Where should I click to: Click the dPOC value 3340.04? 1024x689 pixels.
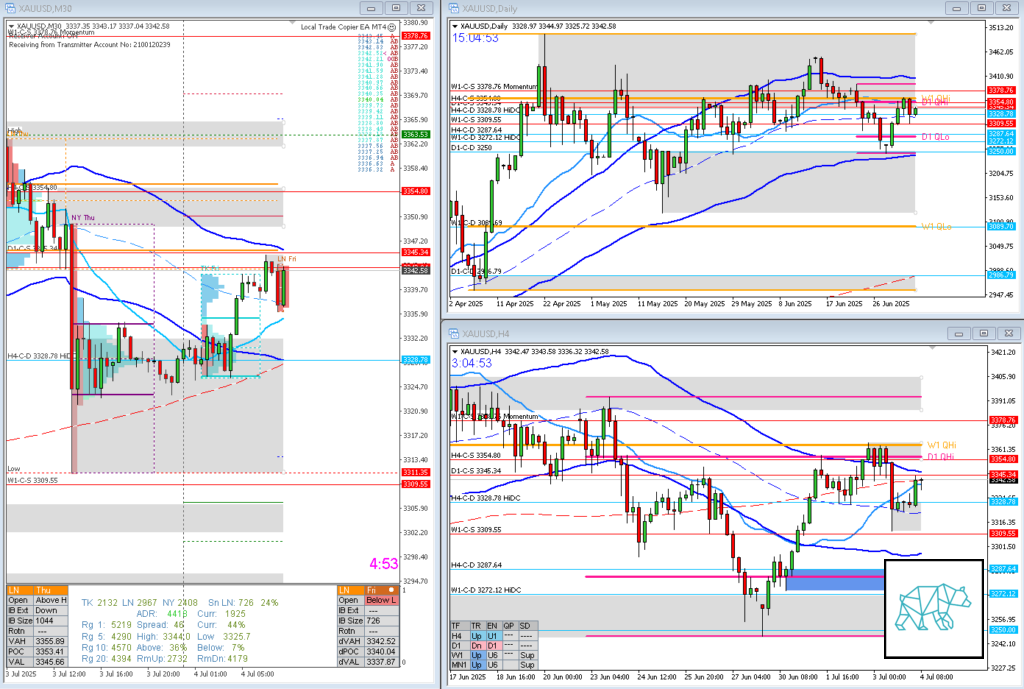point(382,652)
